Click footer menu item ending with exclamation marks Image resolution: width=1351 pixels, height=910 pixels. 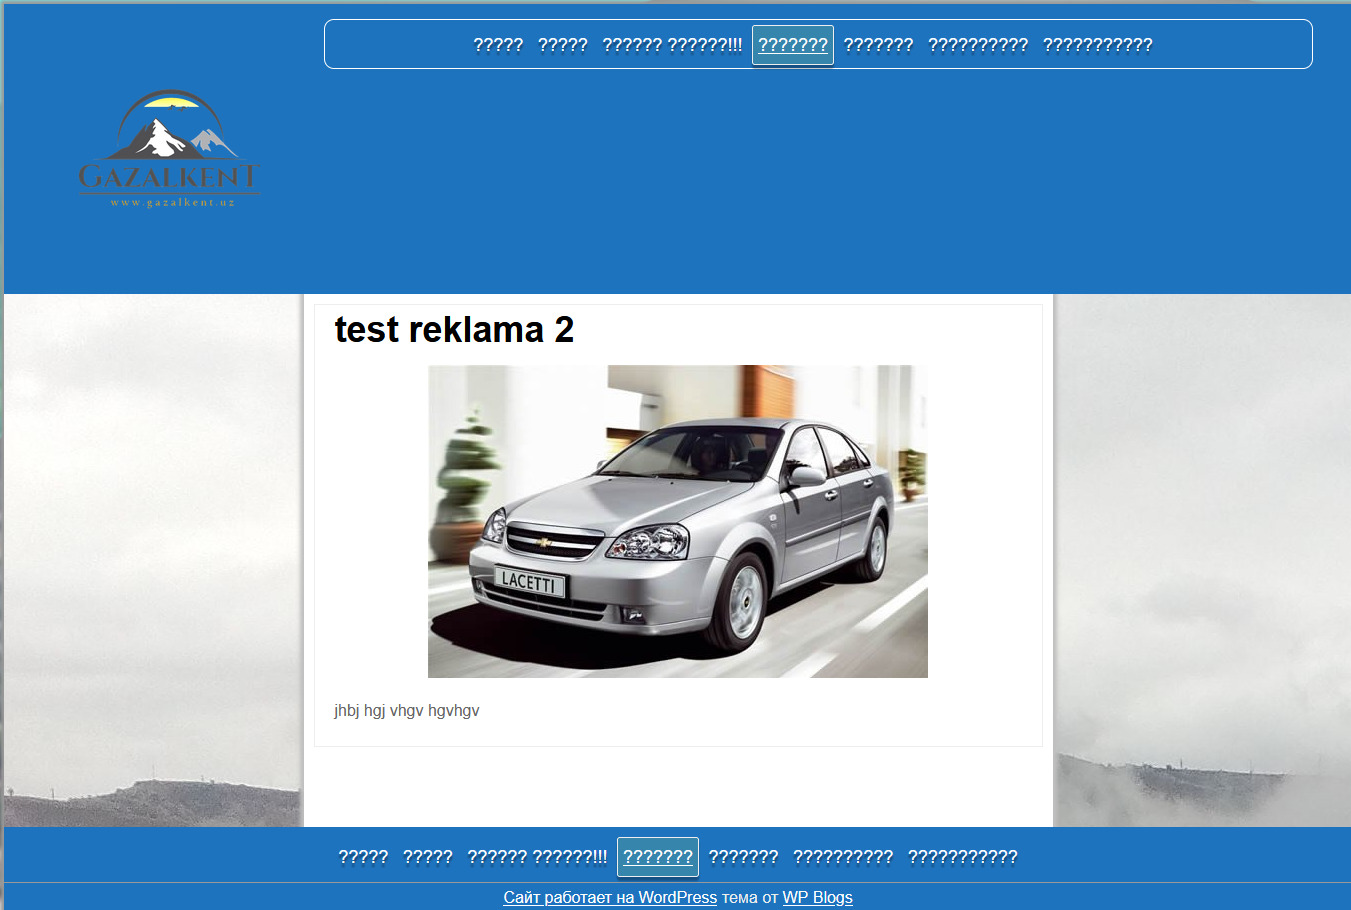click(x=537, y=857)
